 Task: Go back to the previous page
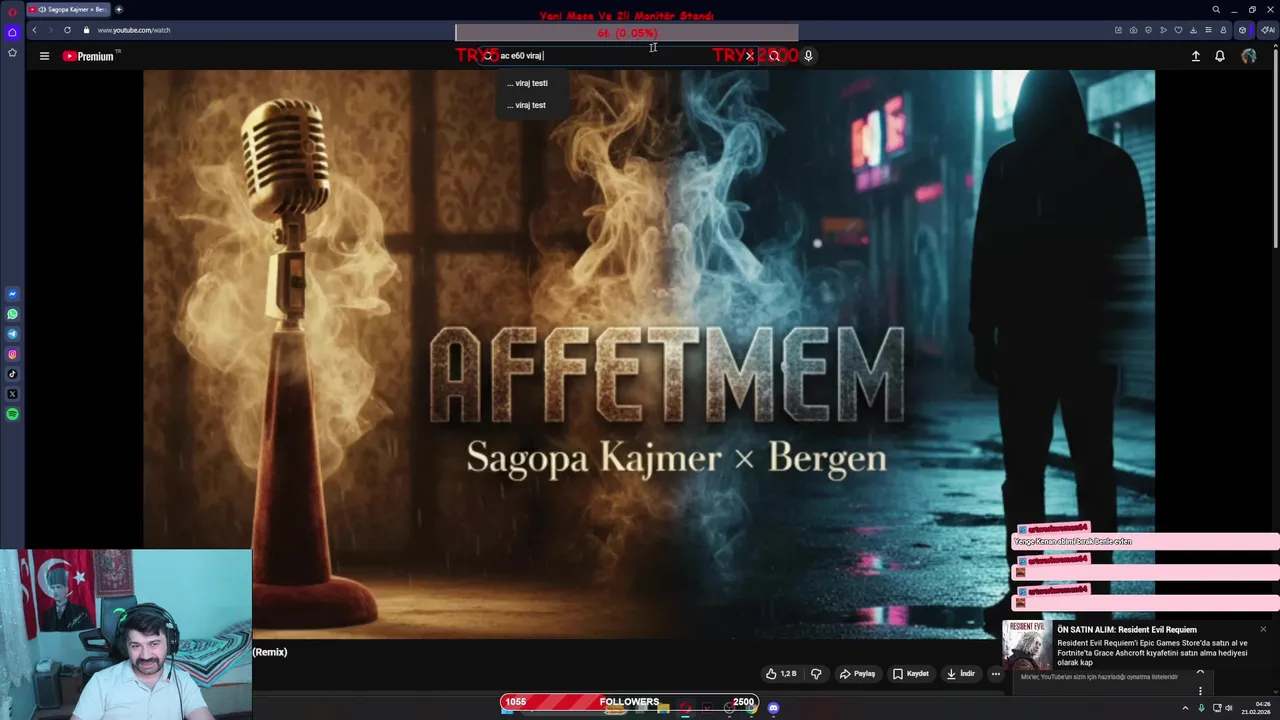pyautogui.click(x=34, y=30)
